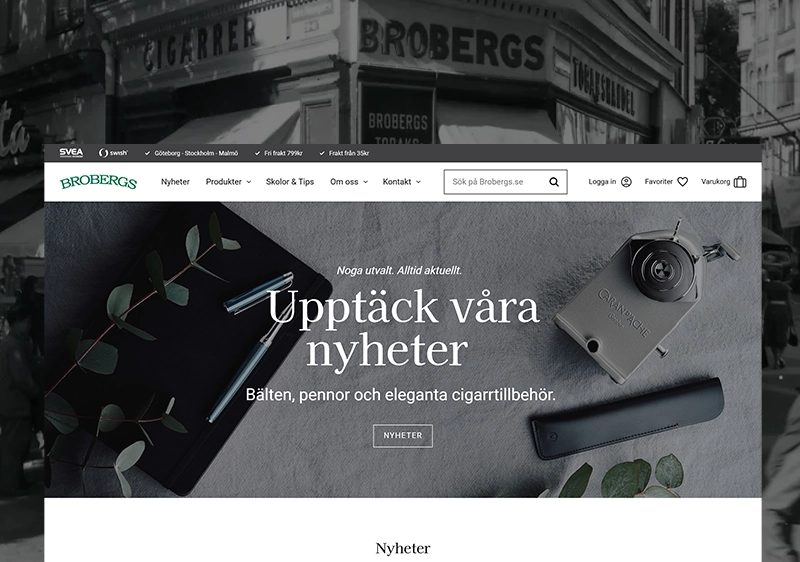Click the Frakt från 35kr text
Image resolution: width=800 pixels, height=562 pixels.
[x=349, y=153]
